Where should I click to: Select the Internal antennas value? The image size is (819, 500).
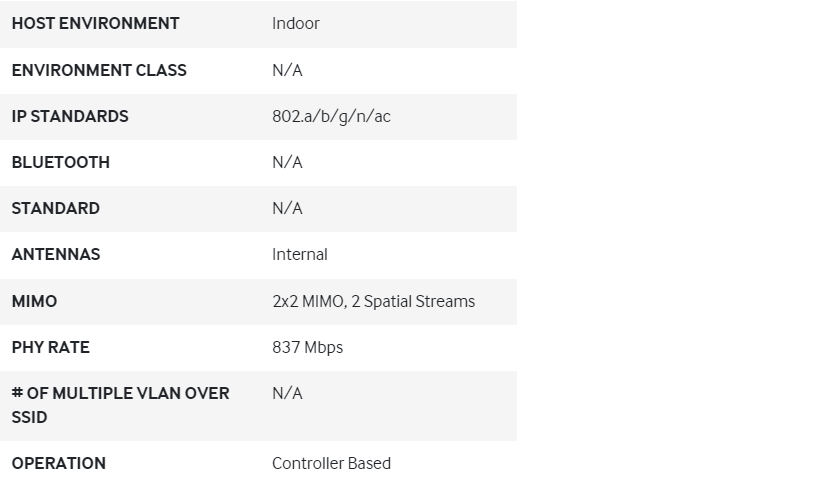click(x=299, y=254)
